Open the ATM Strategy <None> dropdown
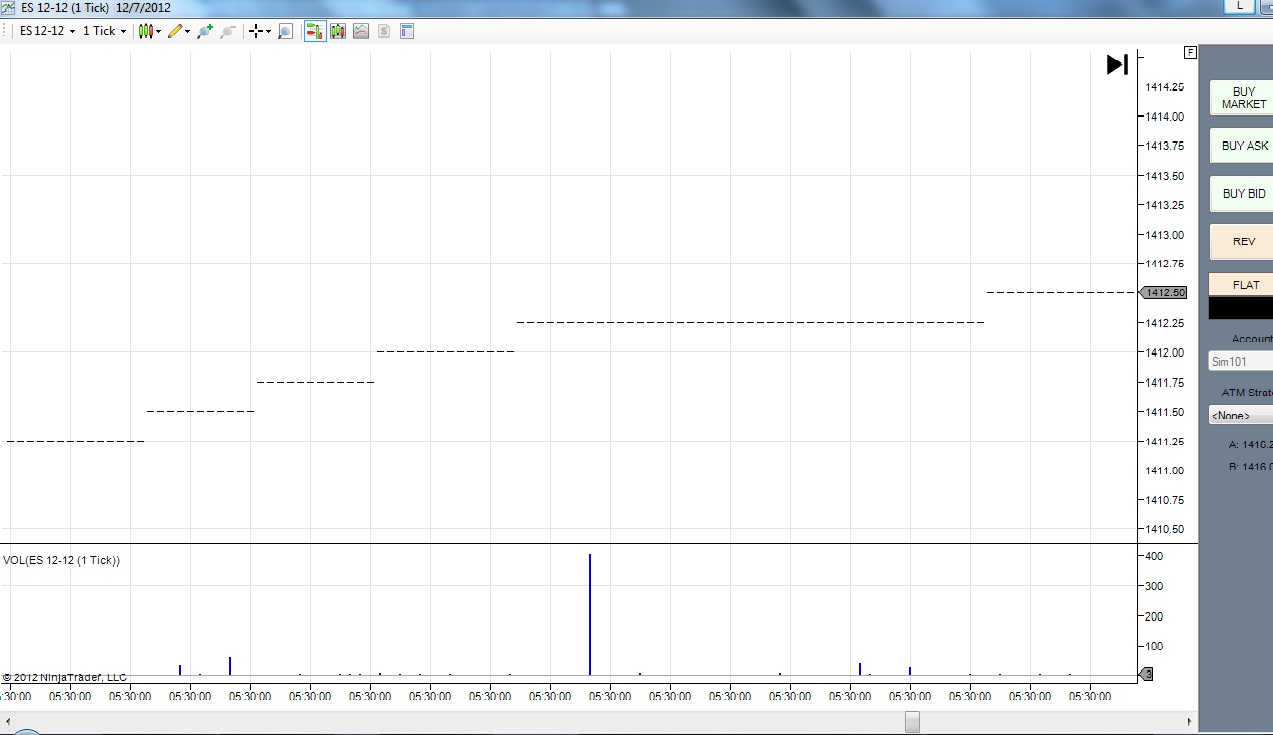The image size is (1273, 735). point(1241,415)
